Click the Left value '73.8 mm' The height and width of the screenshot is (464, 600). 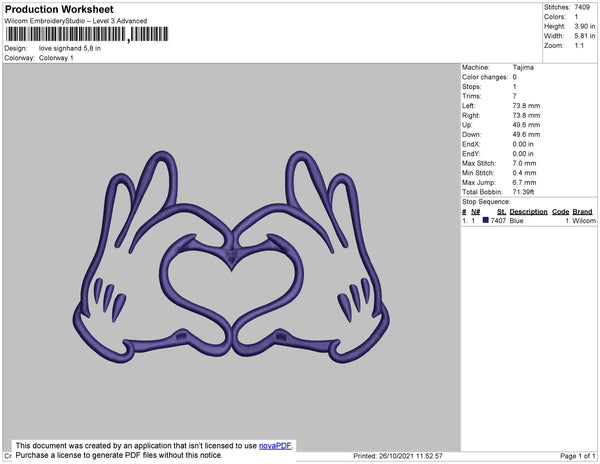tap(526, 106)
